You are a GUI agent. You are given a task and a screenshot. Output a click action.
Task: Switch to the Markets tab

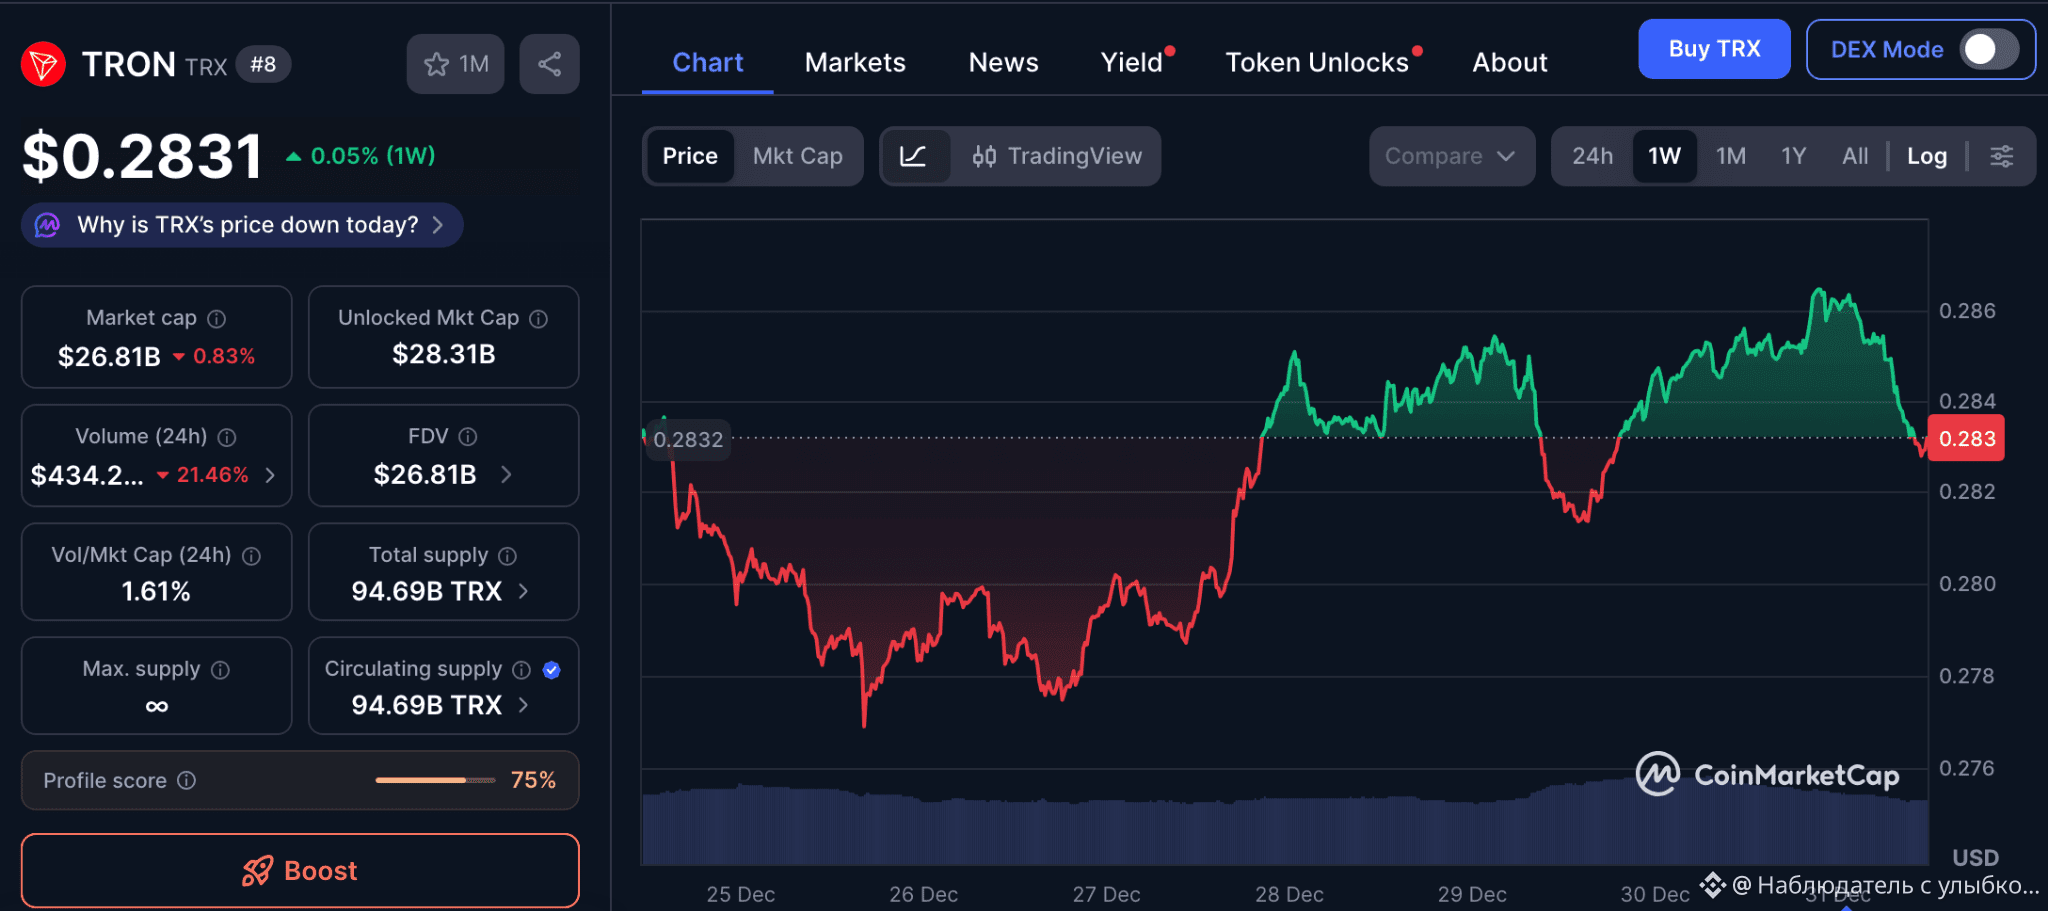[855, 62]
